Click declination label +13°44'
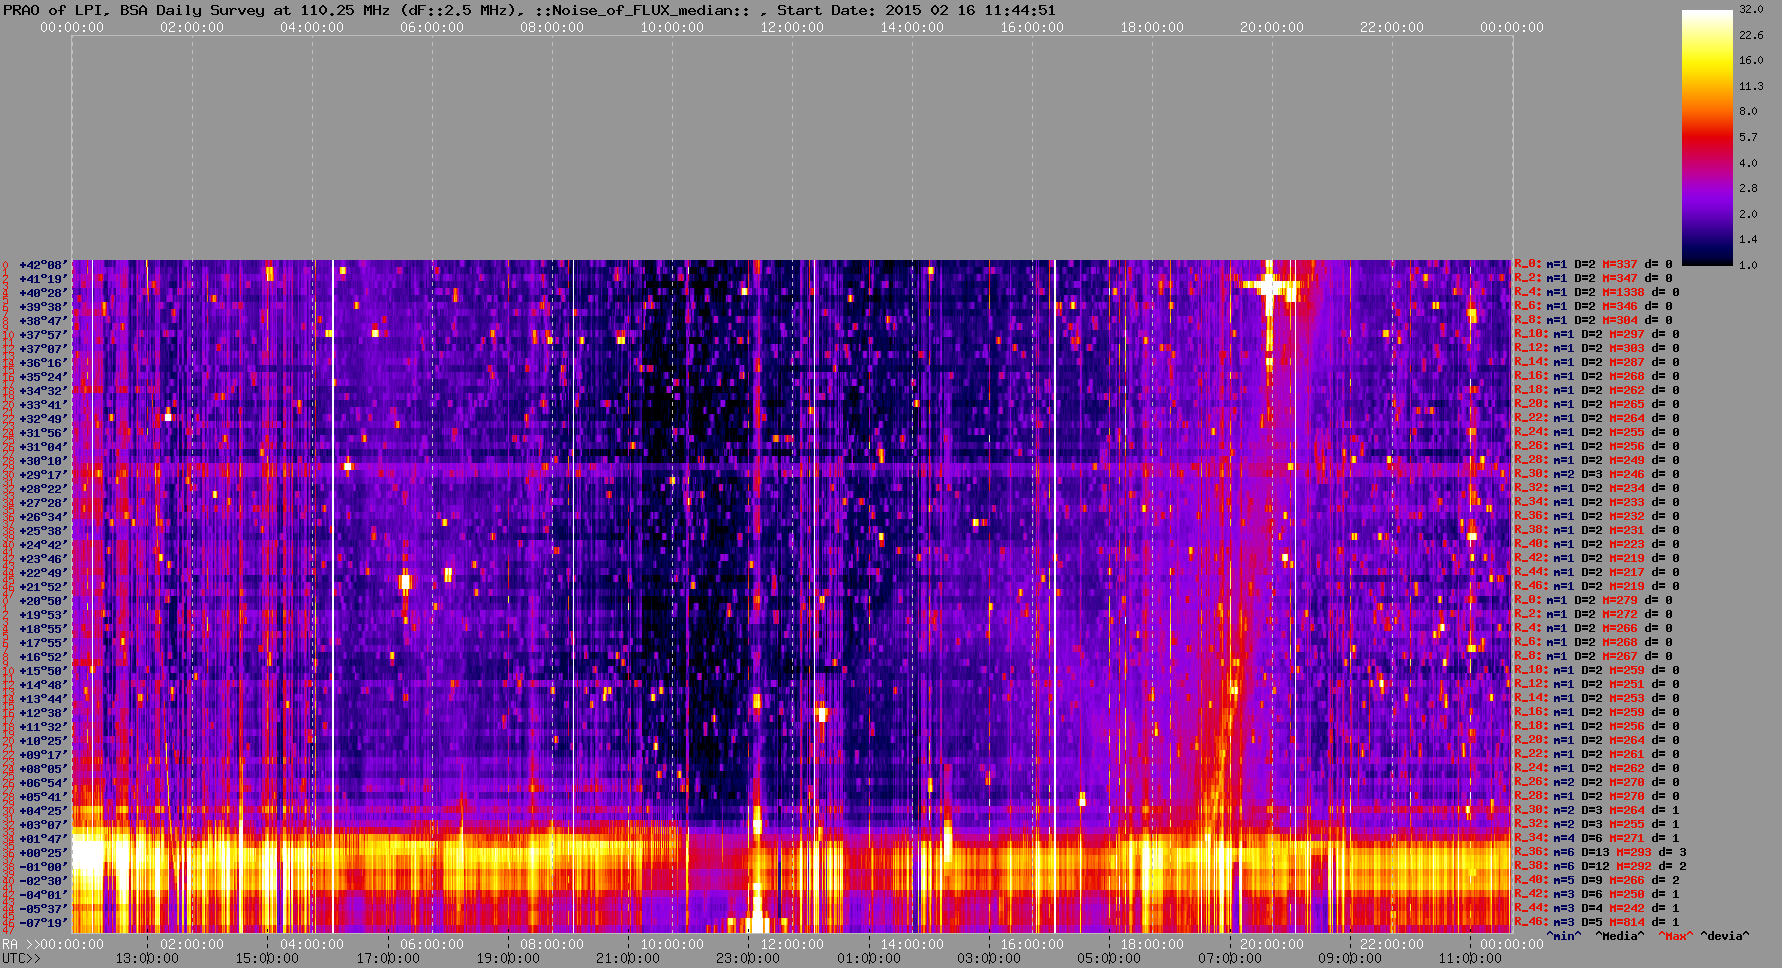1782x968 pixels. (x=43, y=699)
